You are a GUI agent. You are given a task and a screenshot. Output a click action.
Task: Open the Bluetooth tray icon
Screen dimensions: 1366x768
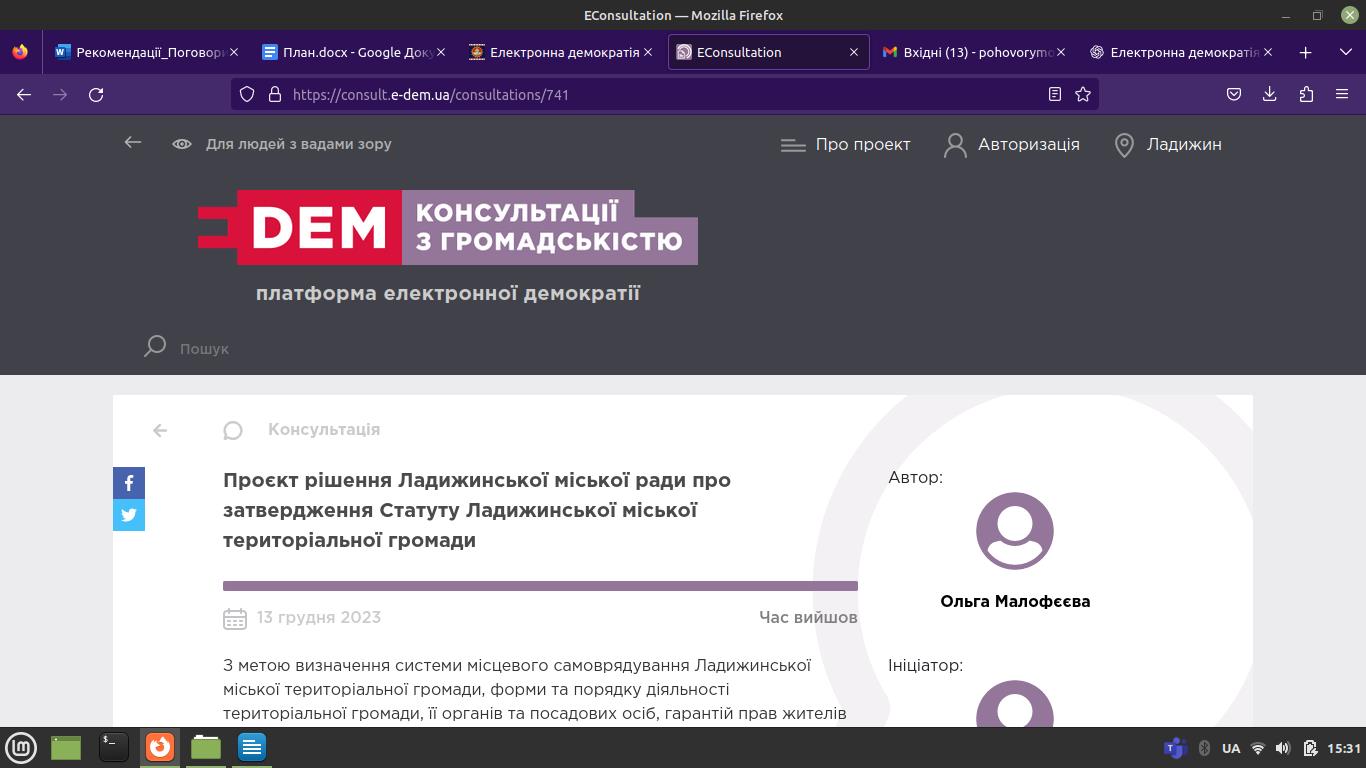pos(1205,748)
